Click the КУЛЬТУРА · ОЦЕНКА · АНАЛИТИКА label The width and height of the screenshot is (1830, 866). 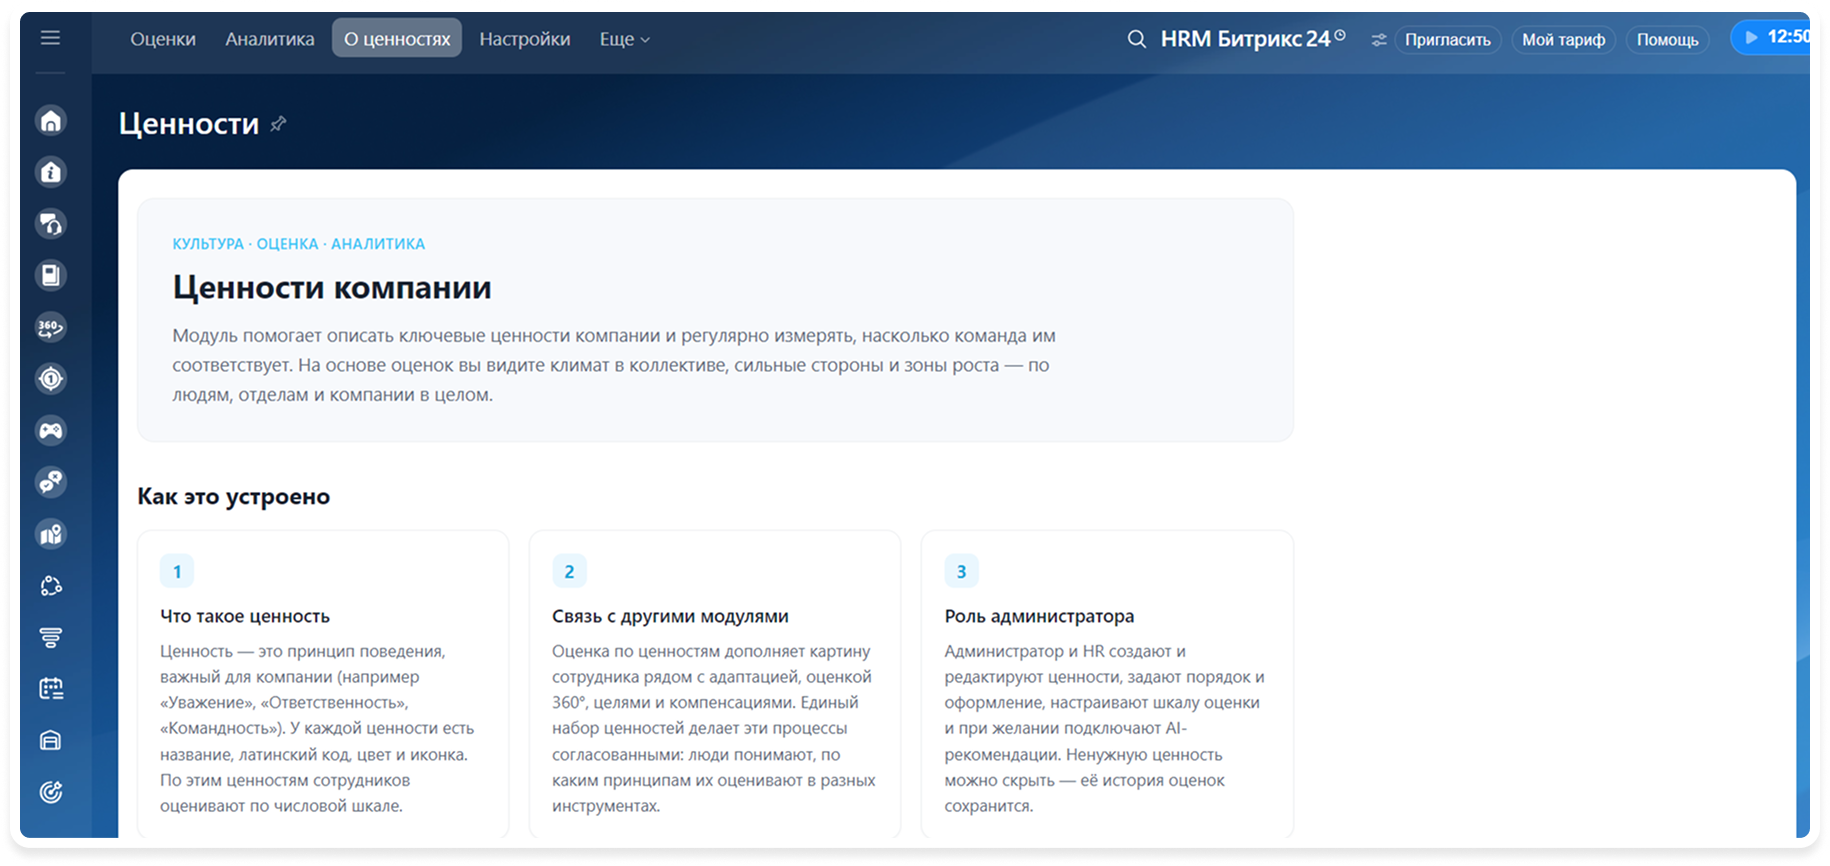[299, 244]
